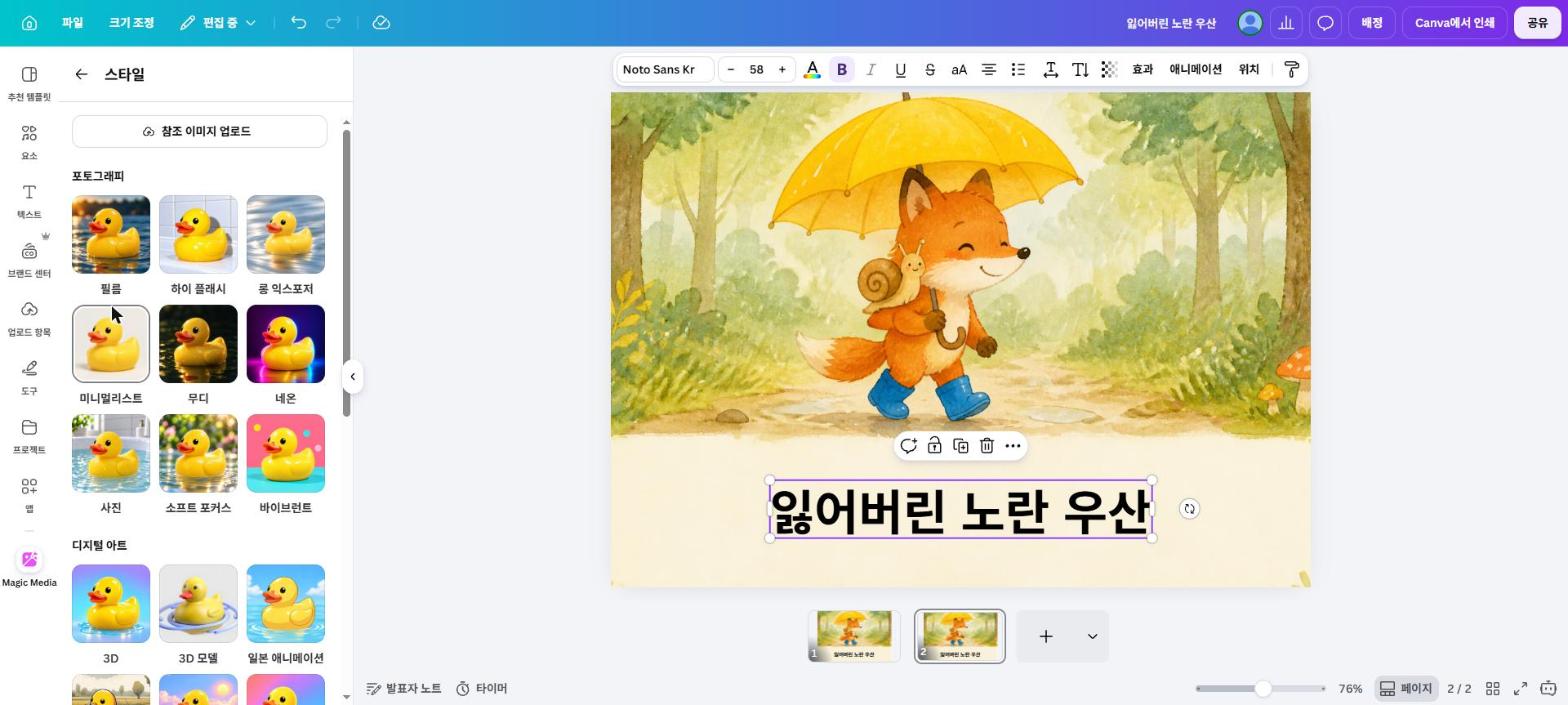Open Magic Write comment icon above text
This screenshot has height=705, width=1568.
[x=908, y=446]
